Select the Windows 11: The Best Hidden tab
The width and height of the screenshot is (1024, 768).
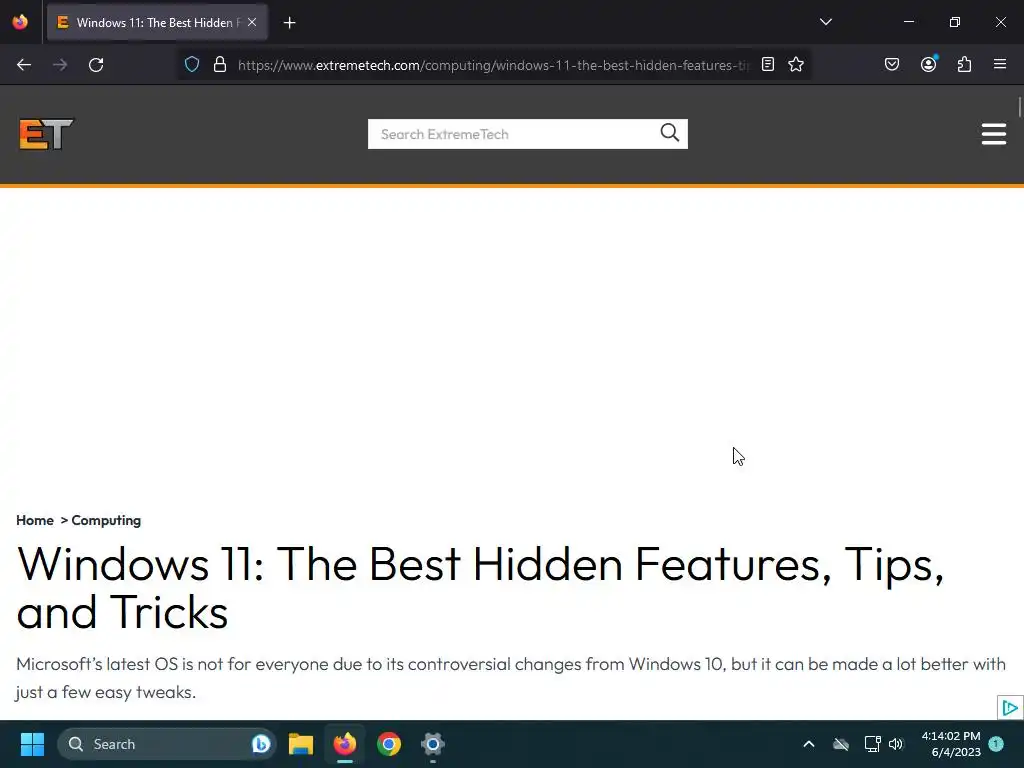(x=157, y=22)
